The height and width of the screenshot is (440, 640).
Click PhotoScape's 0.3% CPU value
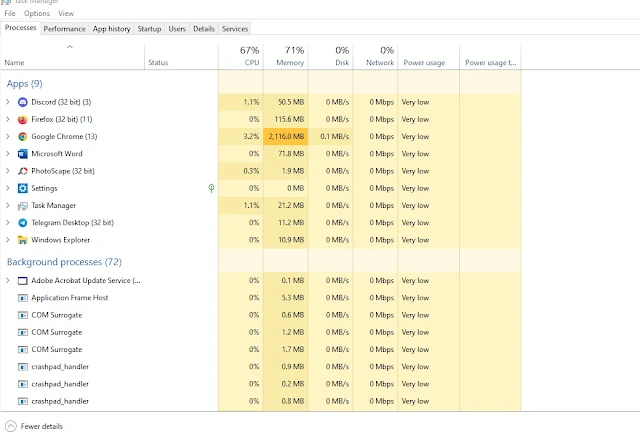pyautogui.click(x=251, y=171)
